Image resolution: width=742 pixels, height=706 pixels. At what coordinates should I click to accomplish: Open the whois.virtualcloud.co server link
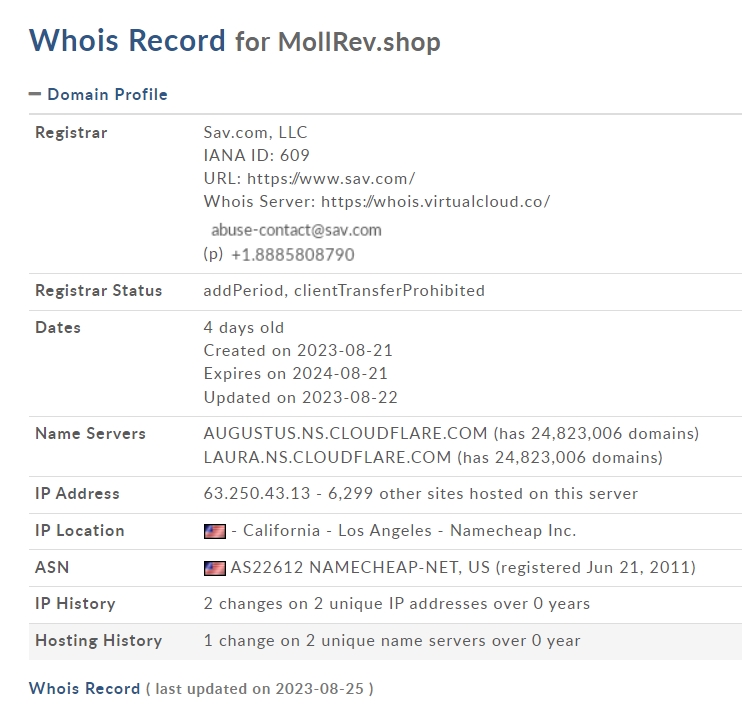(435, 202)
